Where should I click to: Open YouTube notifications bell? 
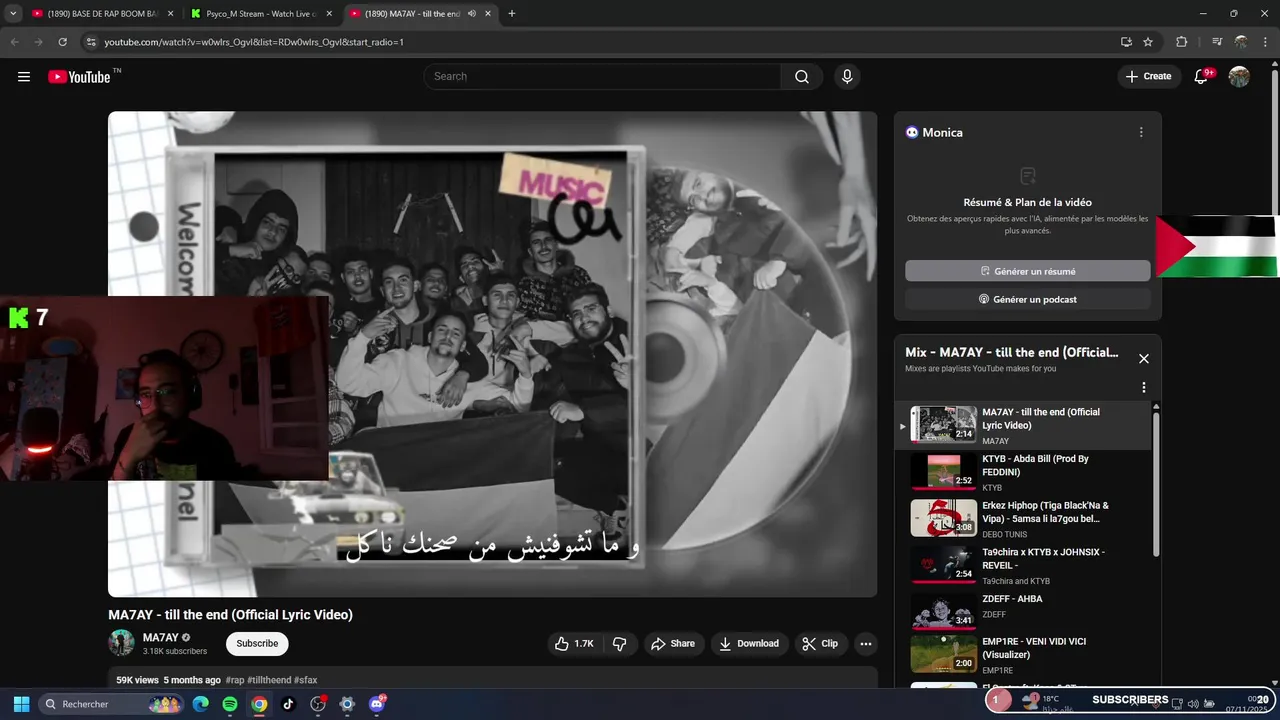[x=1202, y=77]
